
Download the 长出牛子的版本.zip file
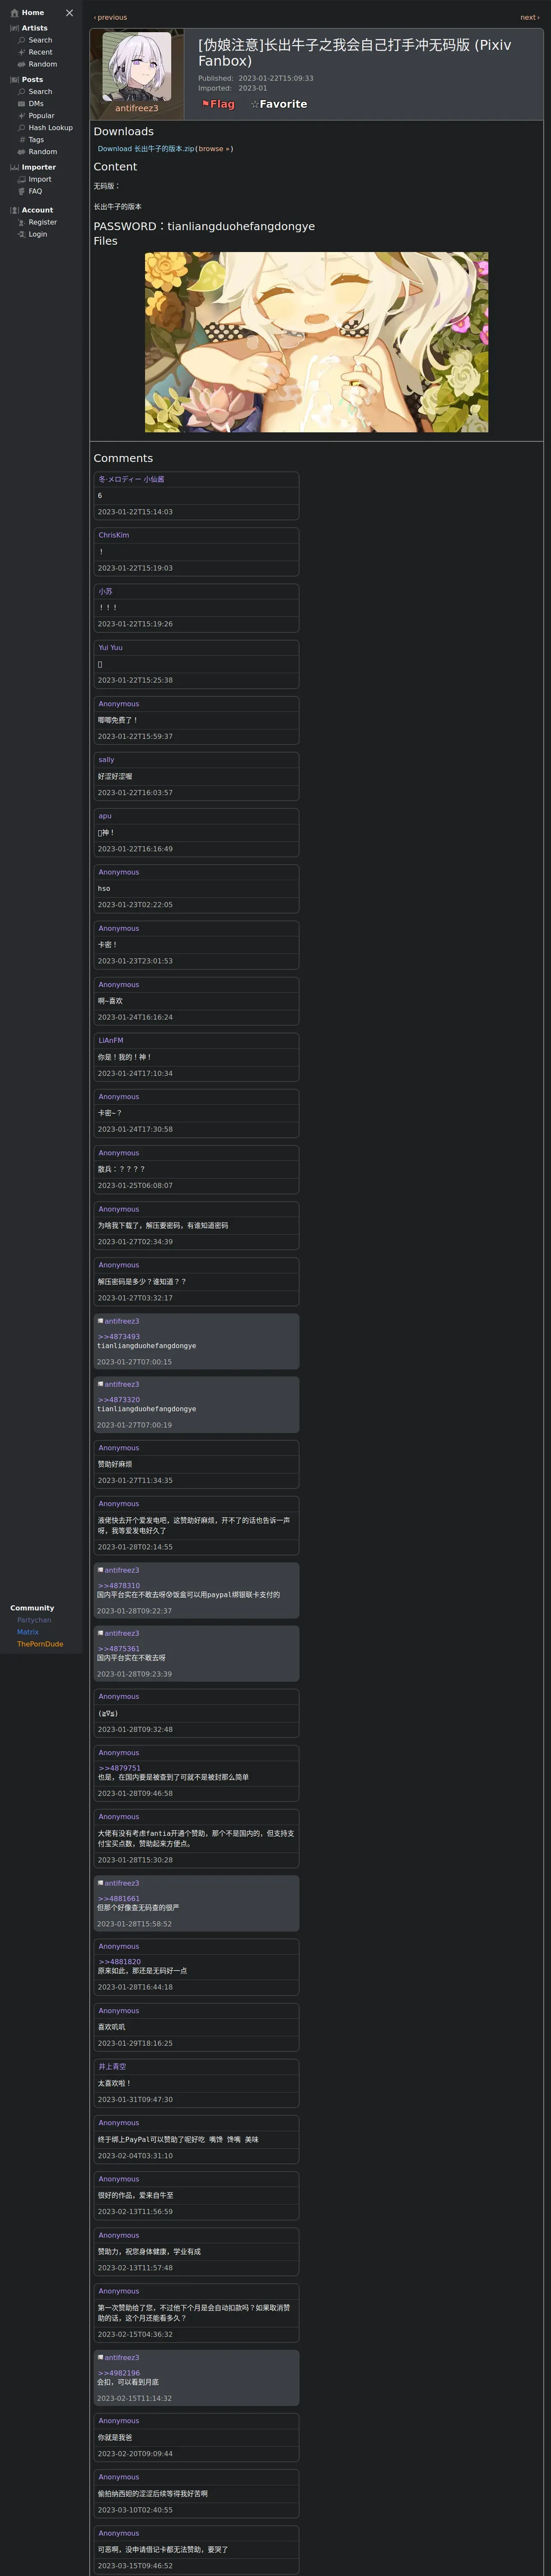point(146,149)
